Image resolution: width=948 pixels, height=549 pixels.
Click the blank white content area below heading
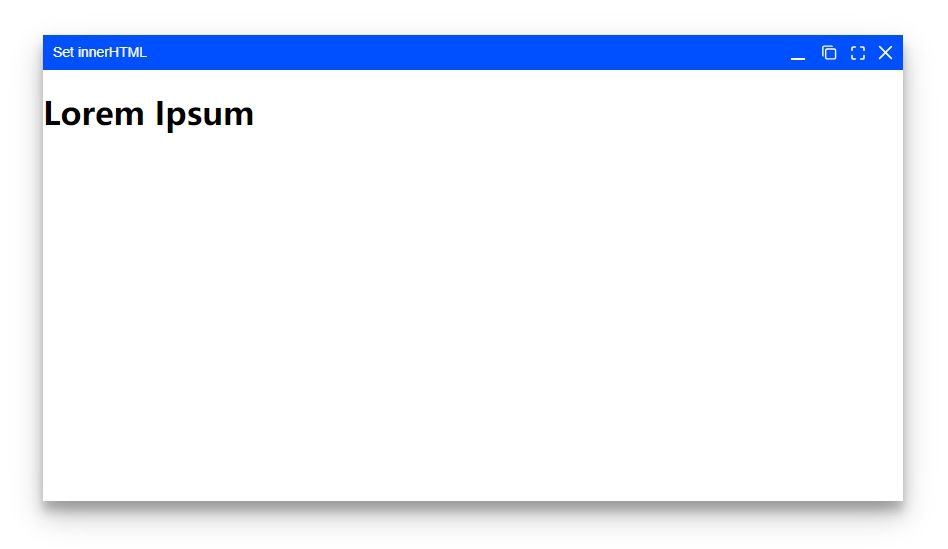pyautogui.click(x=473, y=314)
